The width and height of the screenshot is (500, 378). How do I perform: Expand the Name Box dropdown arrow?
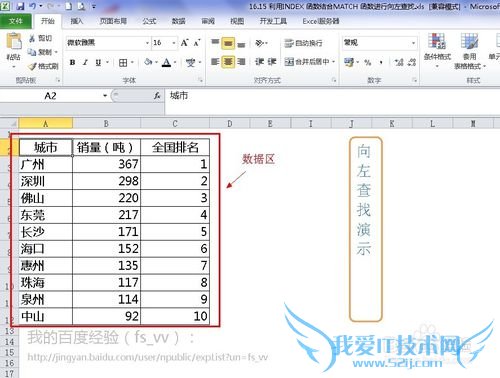pyautogui.click(x=105, y=96)
